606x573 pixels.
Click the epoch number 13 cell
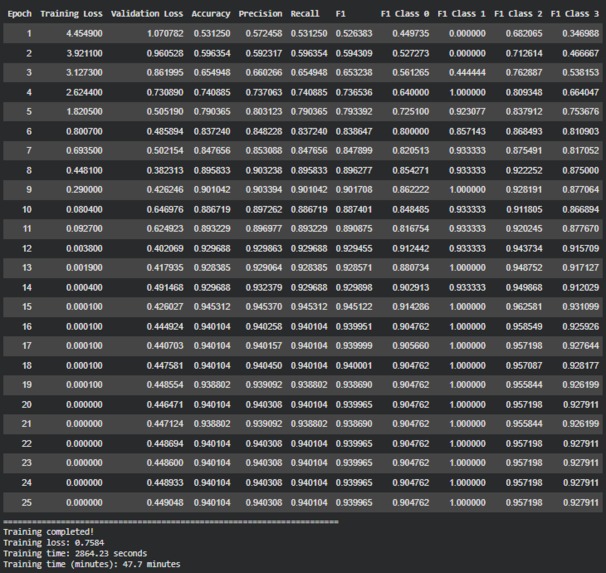click(x=27, y=268)
